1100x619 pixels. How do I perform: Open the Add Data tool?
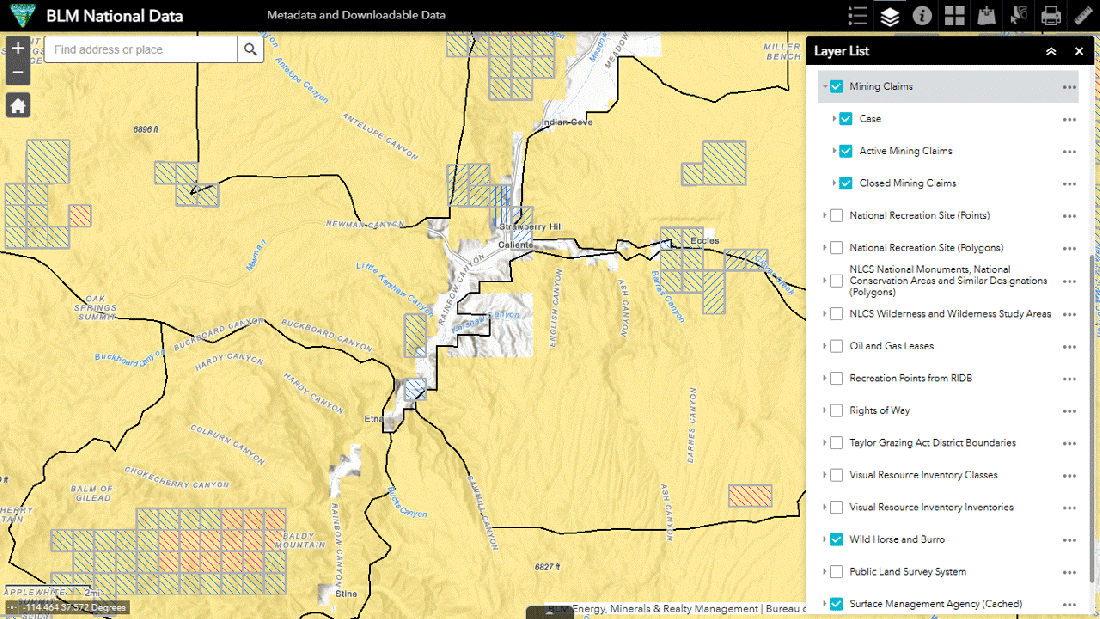pyautogui.click(x=985, y=15)
